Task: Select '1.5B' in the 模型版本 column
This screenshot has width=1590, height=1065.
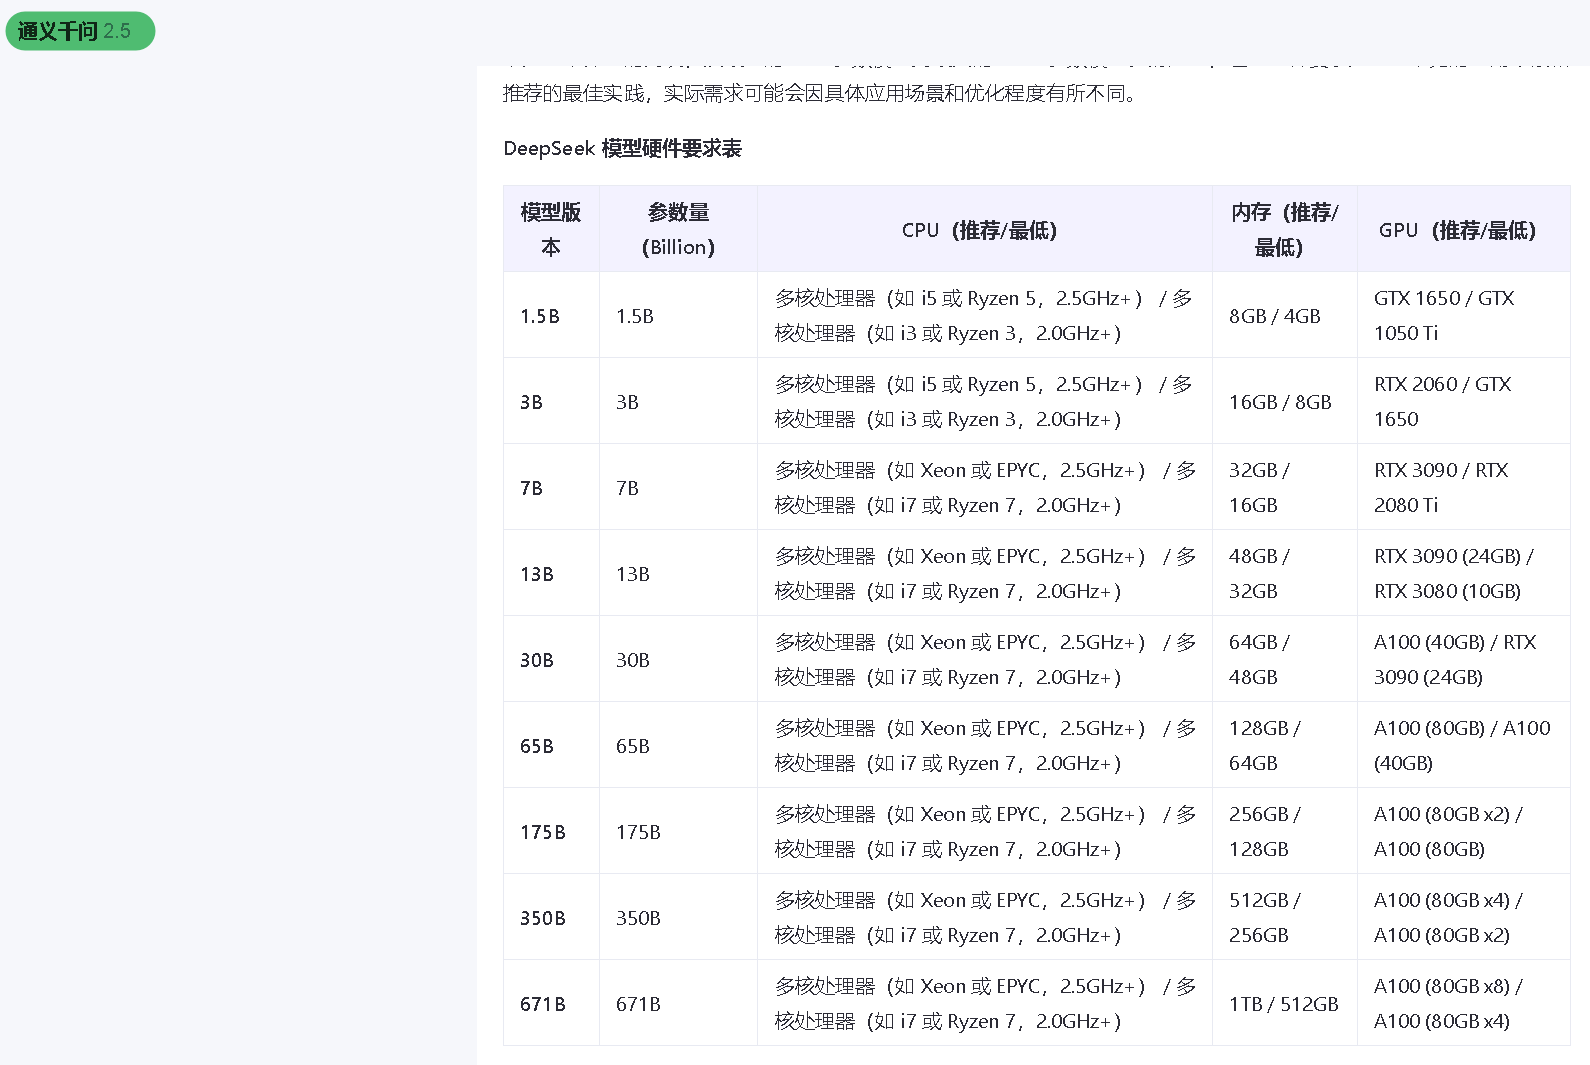Action: pos(540,316)
